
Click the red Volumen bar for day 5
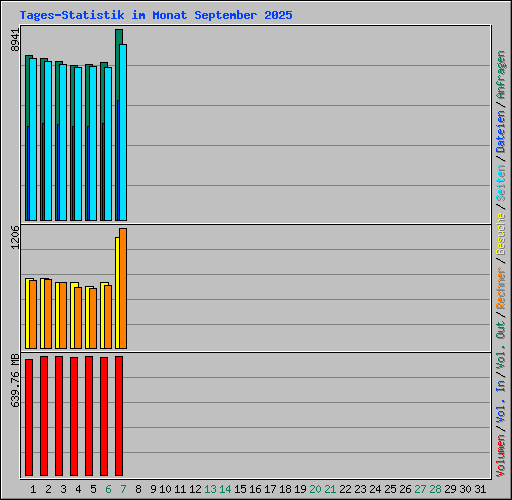click(x=89, y=416)
